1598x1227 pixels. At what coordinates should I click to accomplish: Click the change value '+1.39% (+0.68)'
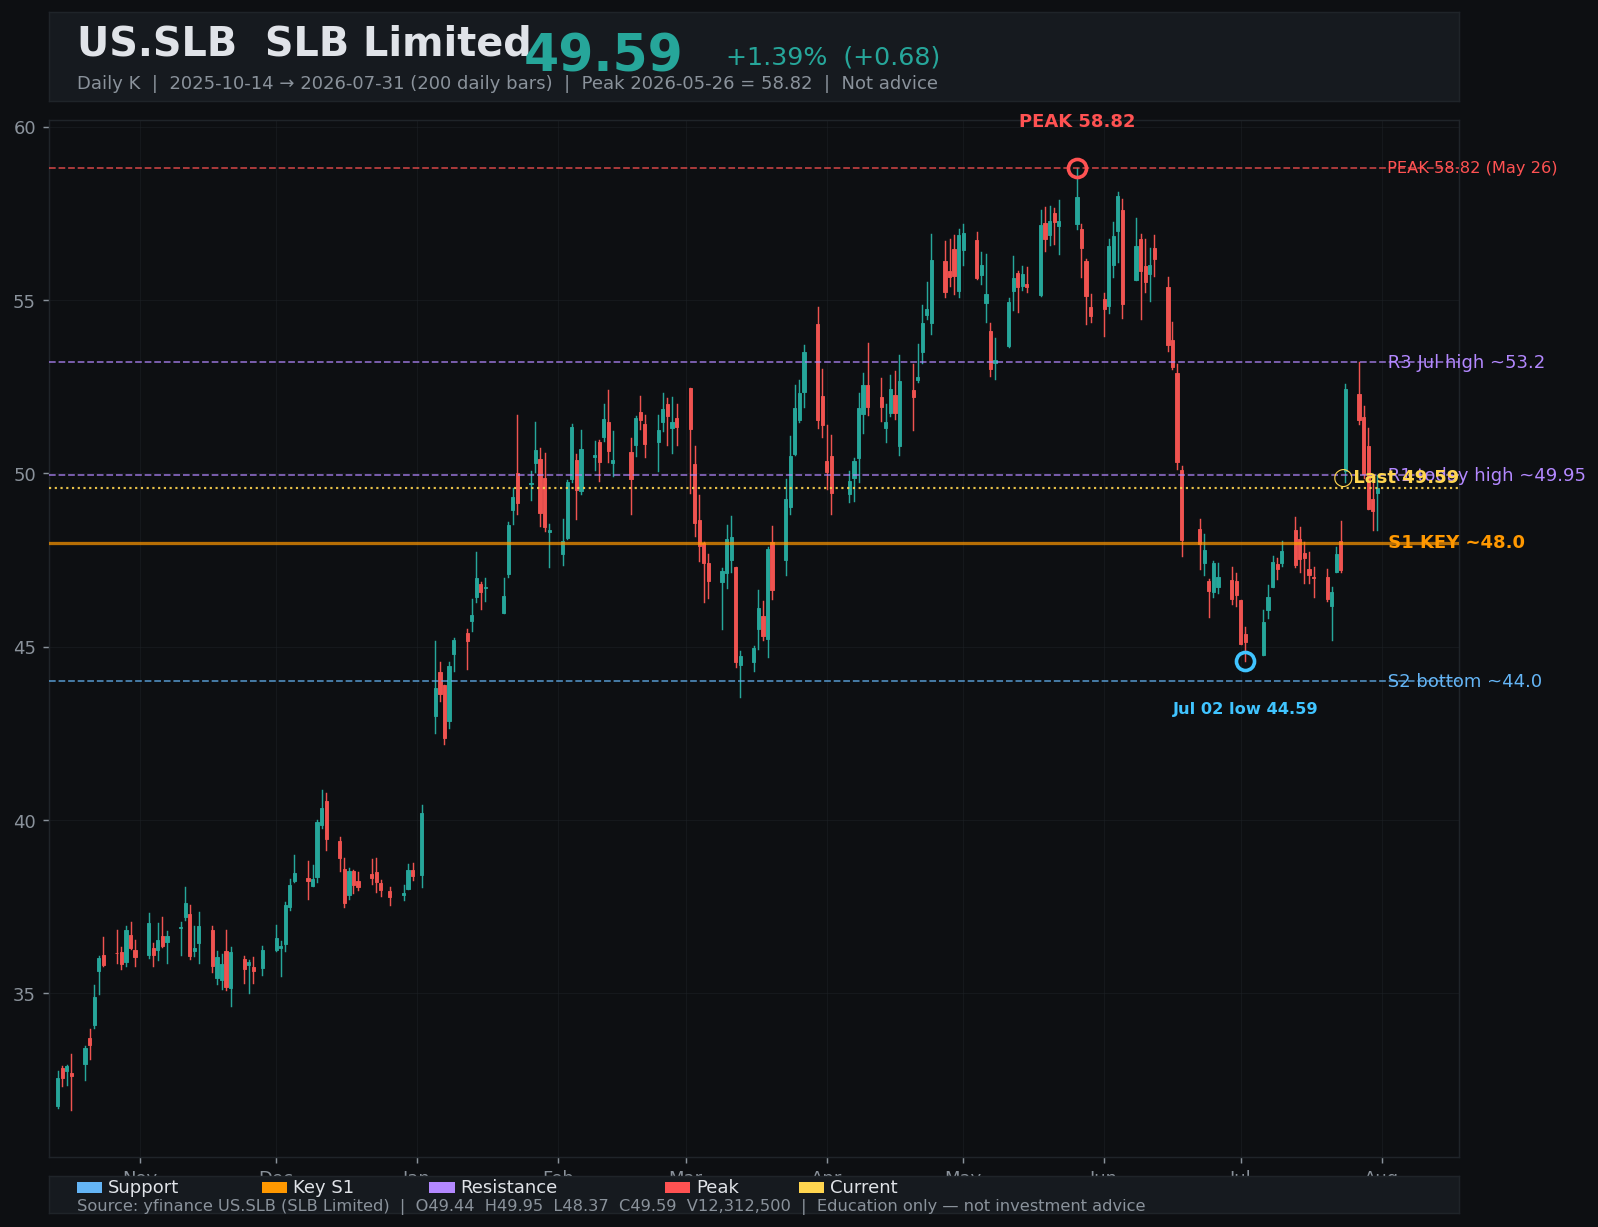point(833,57)
